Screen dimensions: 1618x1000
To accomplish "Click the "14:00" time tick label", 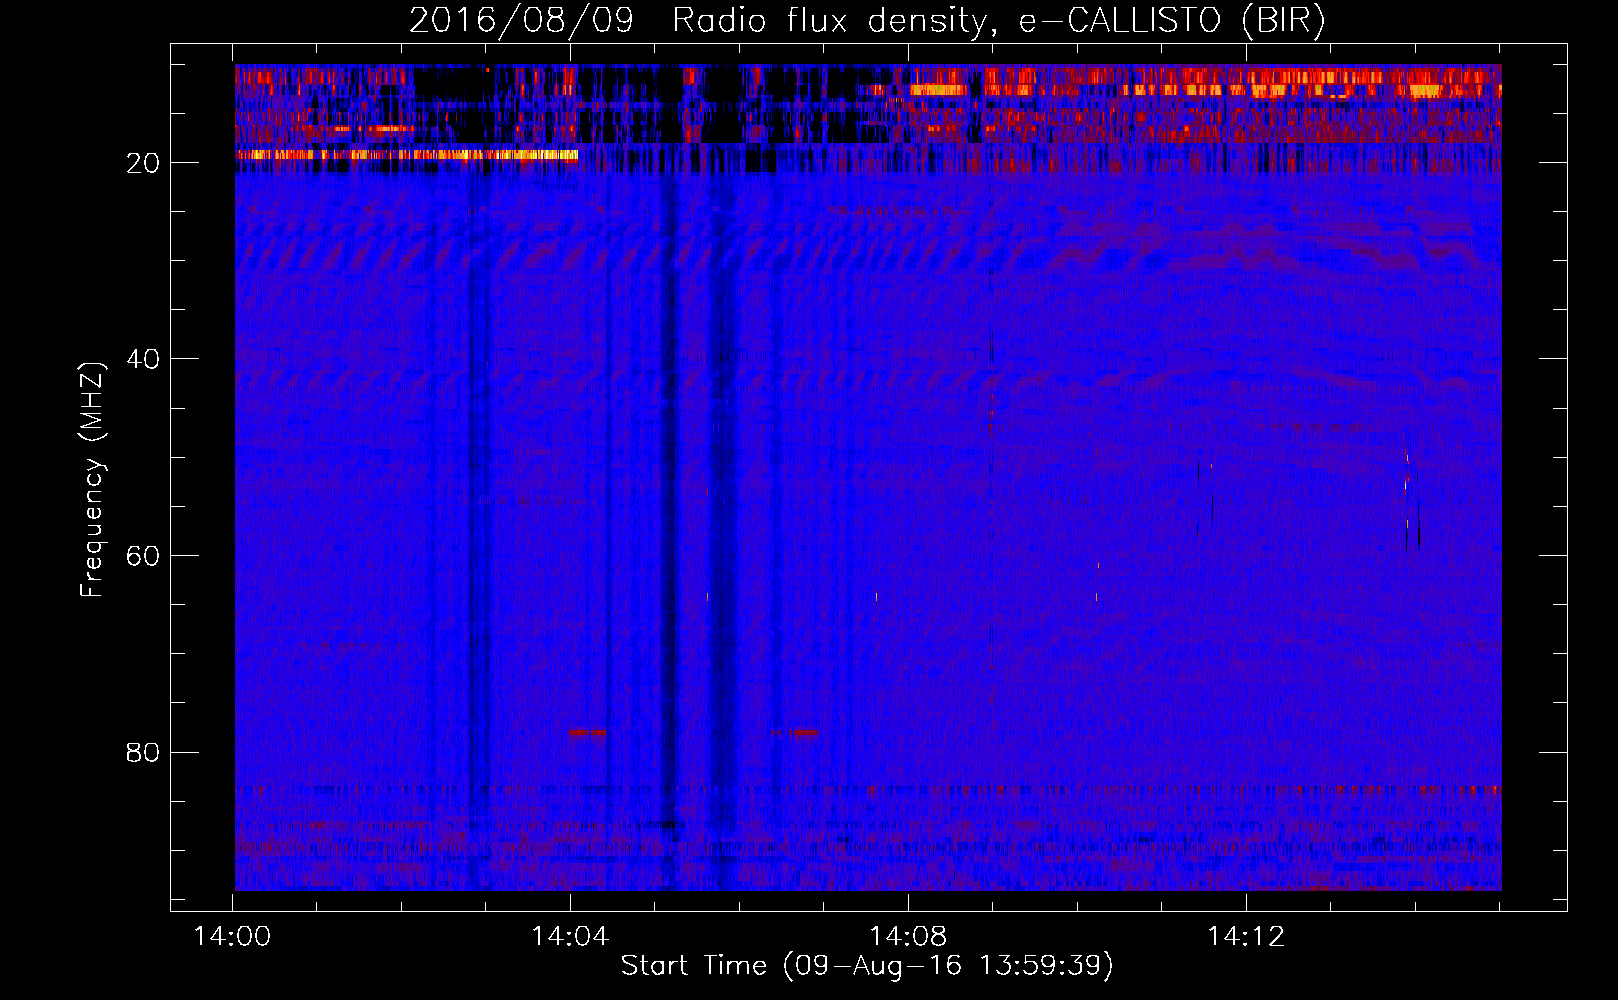I will 232,937.
